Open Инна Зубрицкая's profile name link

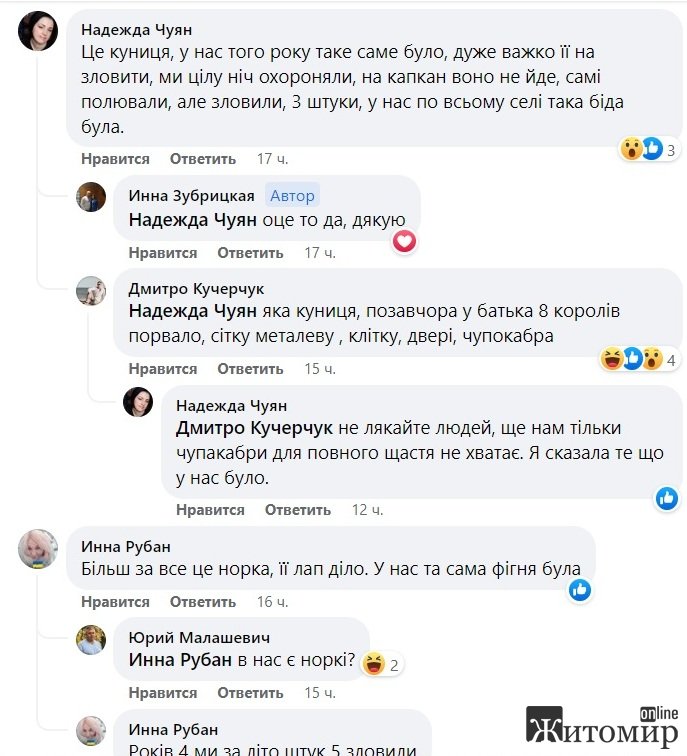click(191, 196)
